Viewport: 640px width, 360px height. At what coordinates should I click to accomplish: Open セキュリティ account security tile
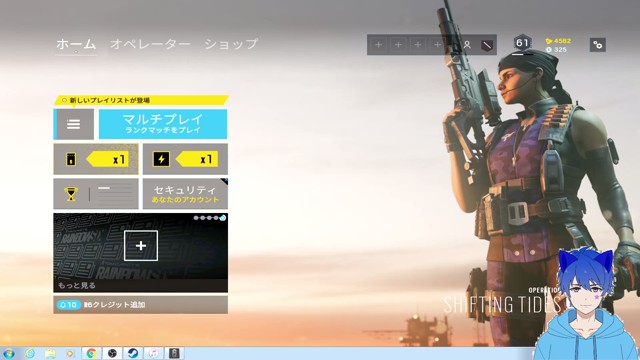tap(185, 194)
